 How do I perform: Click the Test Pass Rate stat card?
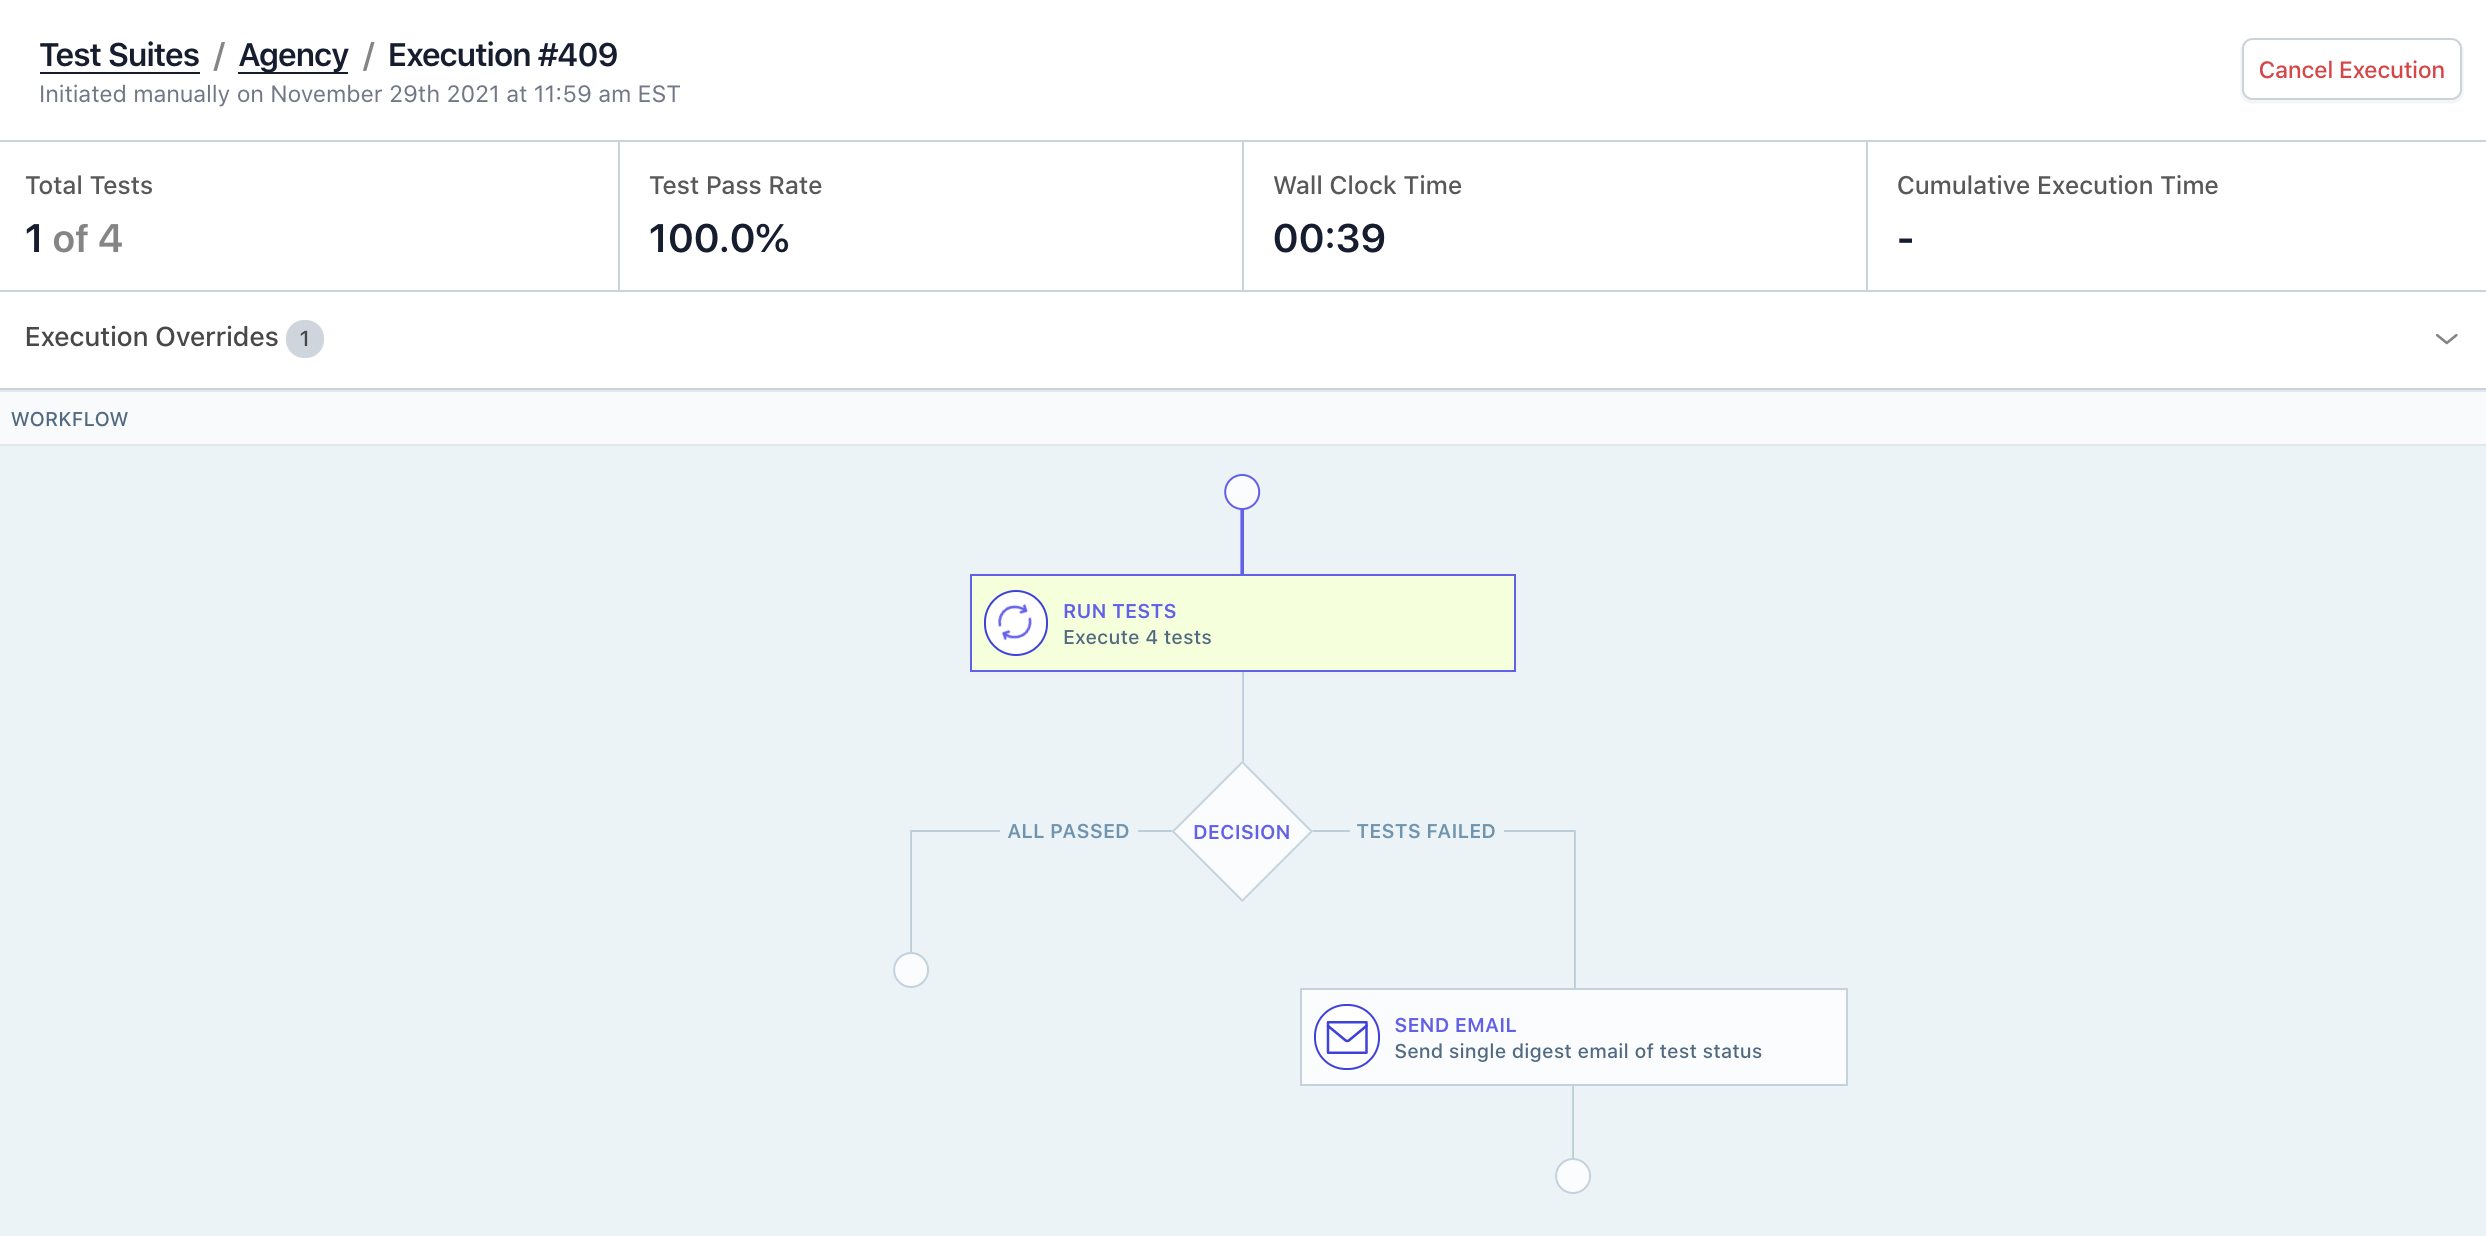coord(930,216)
